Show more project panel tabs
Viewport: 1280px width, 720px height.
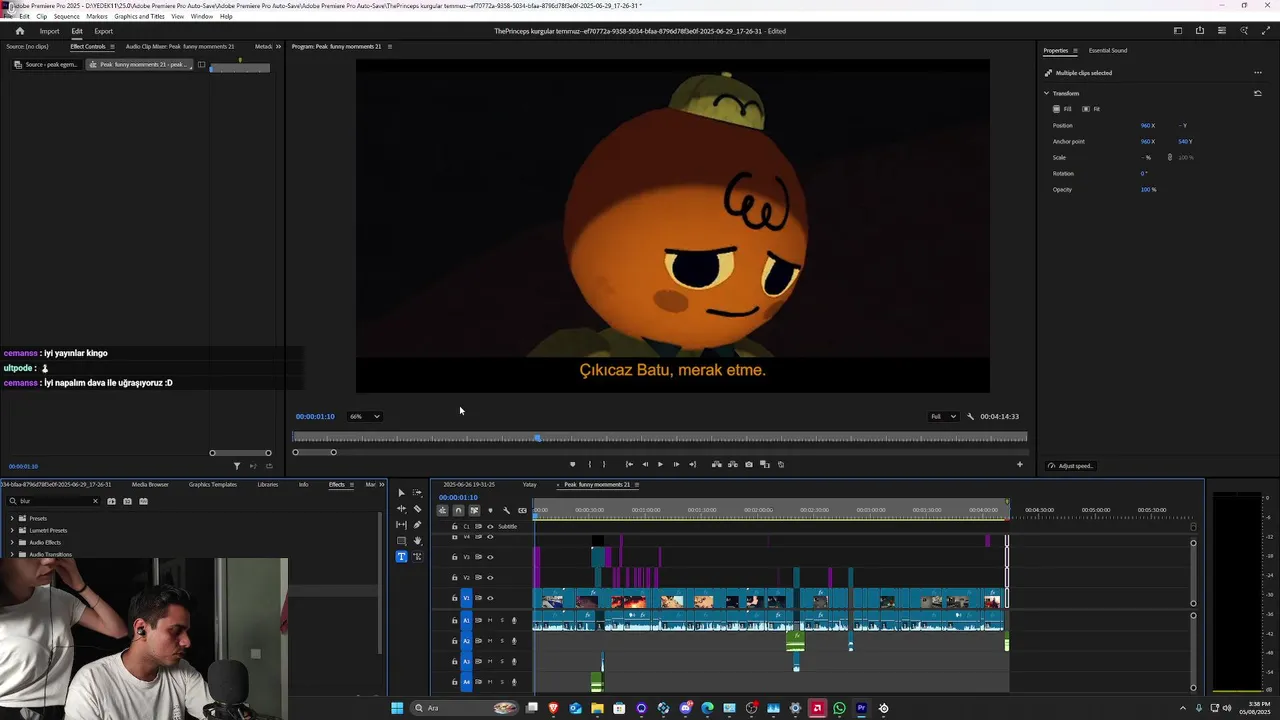(381, 485)
